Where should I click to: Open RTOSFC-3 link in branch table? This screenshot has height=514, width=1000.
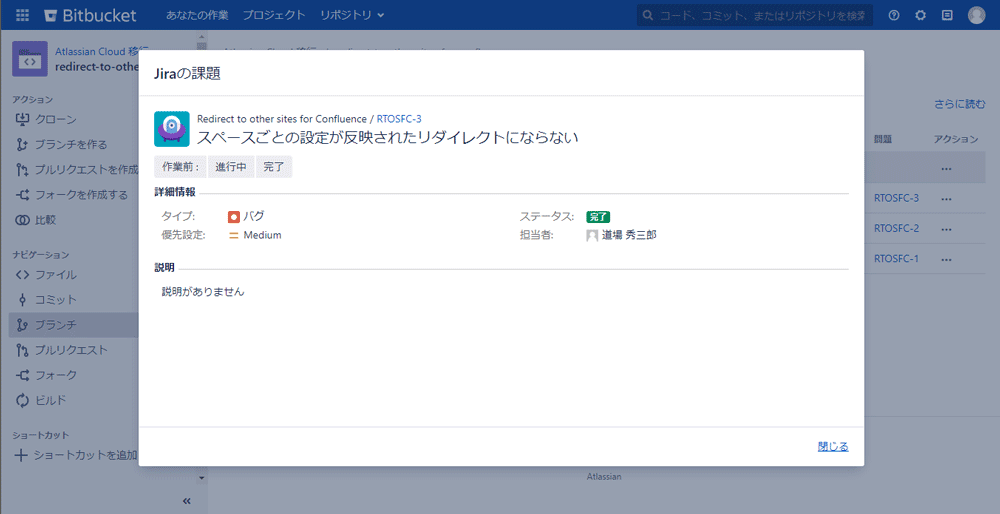pos(896,198)
